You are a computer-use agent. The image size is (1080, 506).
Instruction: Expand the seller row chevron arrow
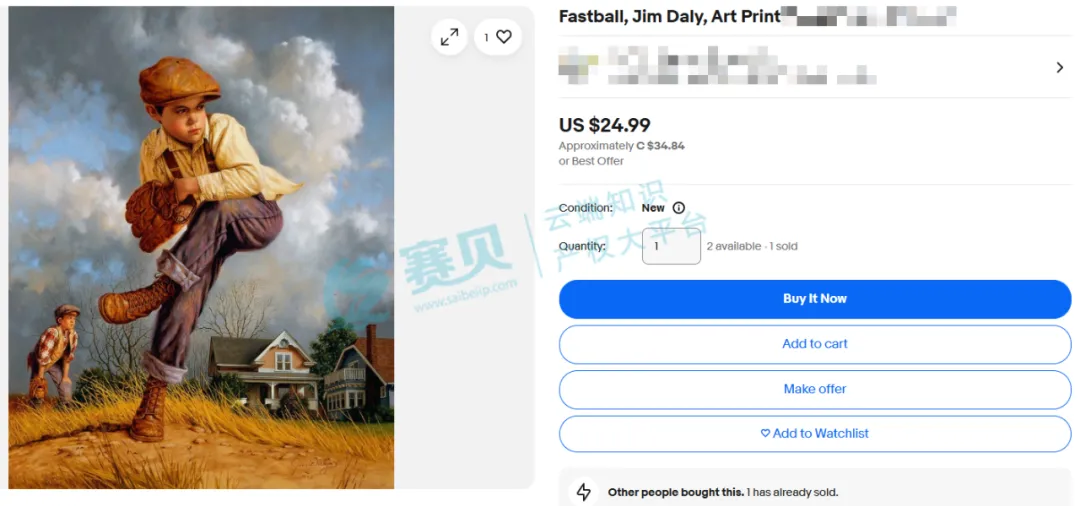[x=1059, y=68]
